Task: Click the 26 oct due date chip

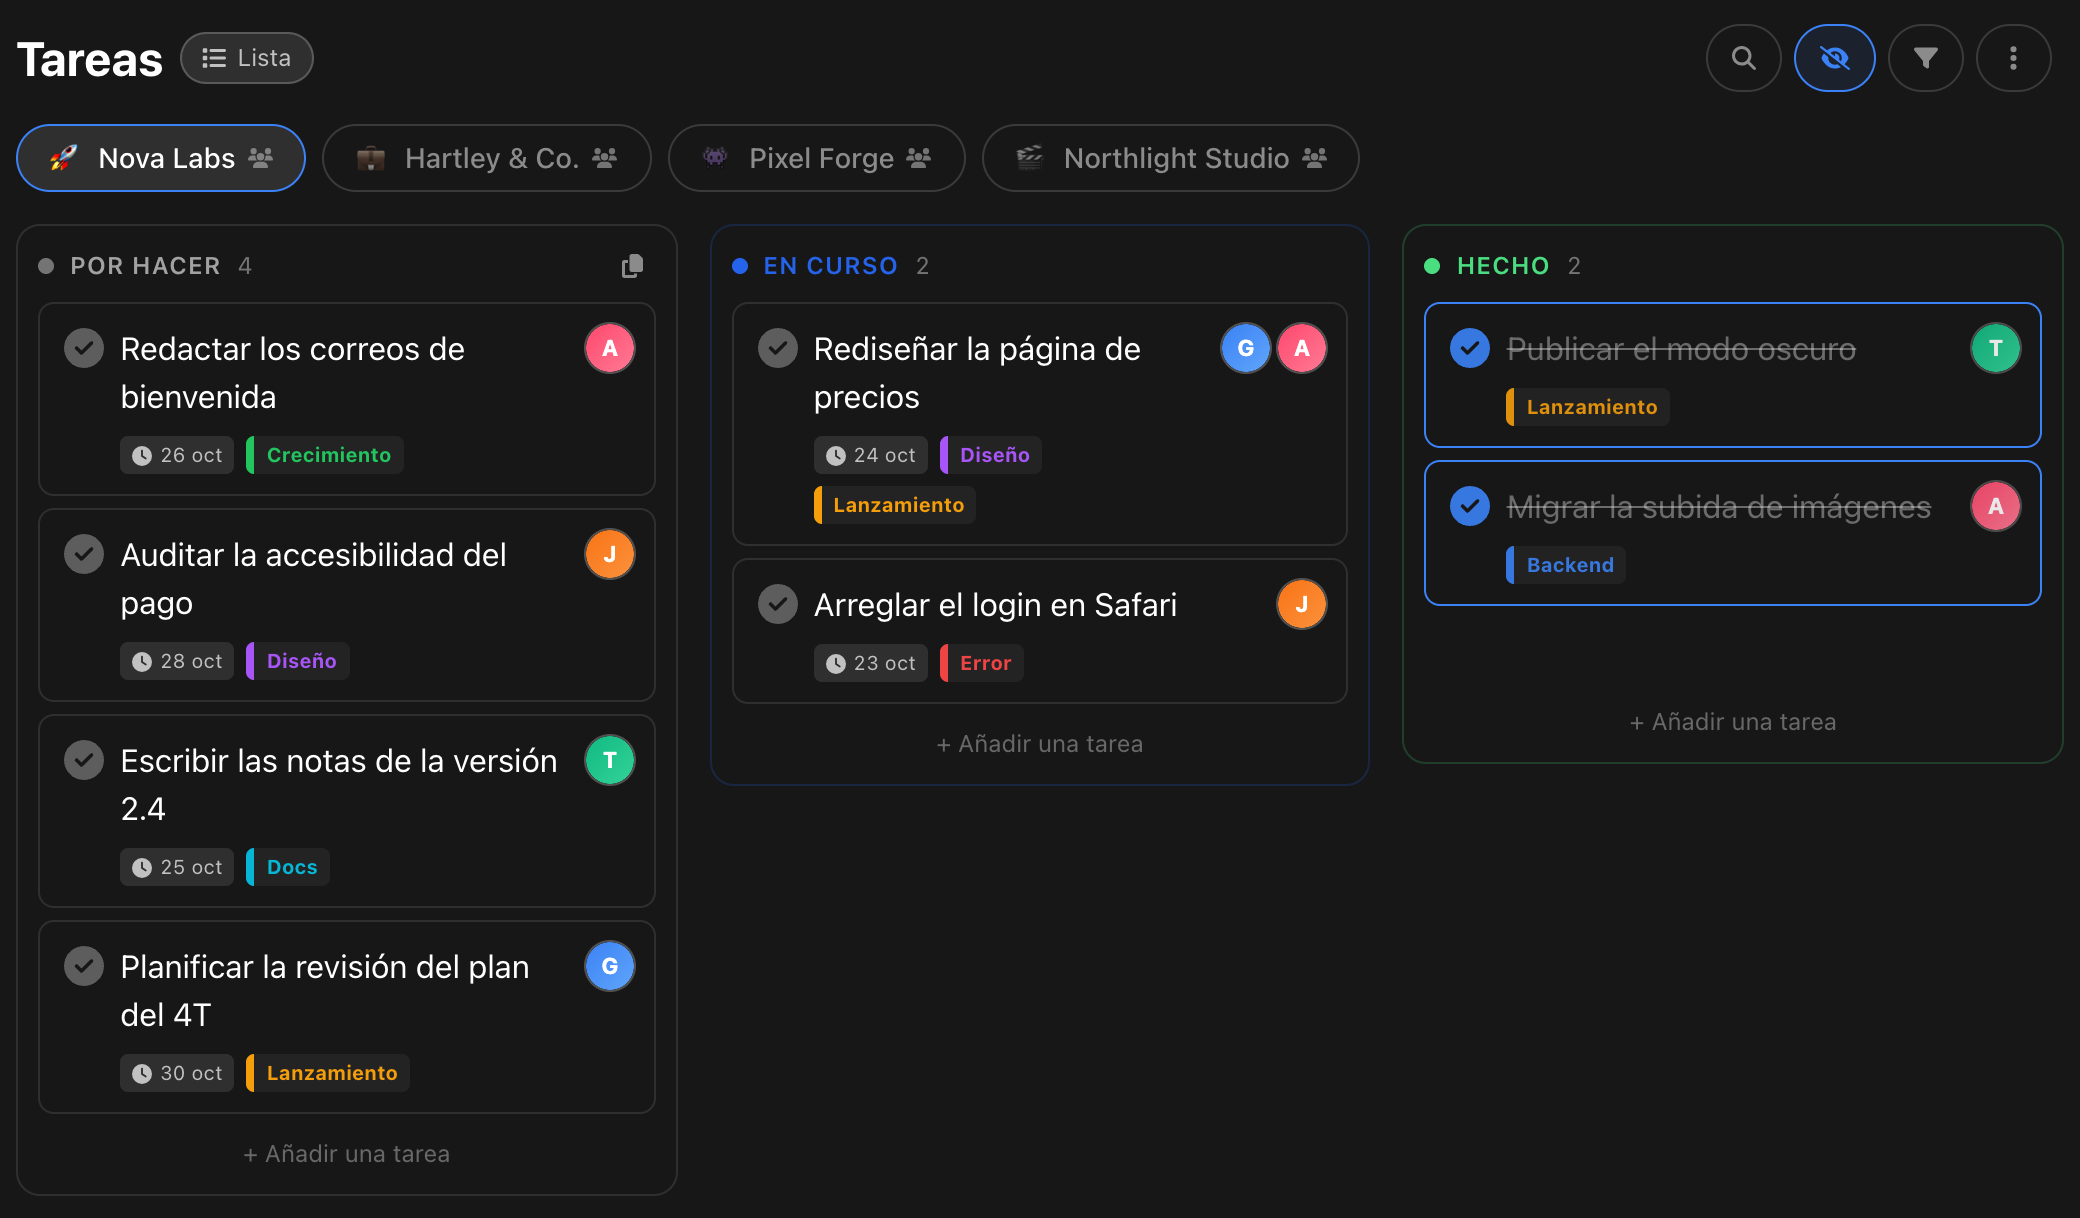Action: (177, 455)
